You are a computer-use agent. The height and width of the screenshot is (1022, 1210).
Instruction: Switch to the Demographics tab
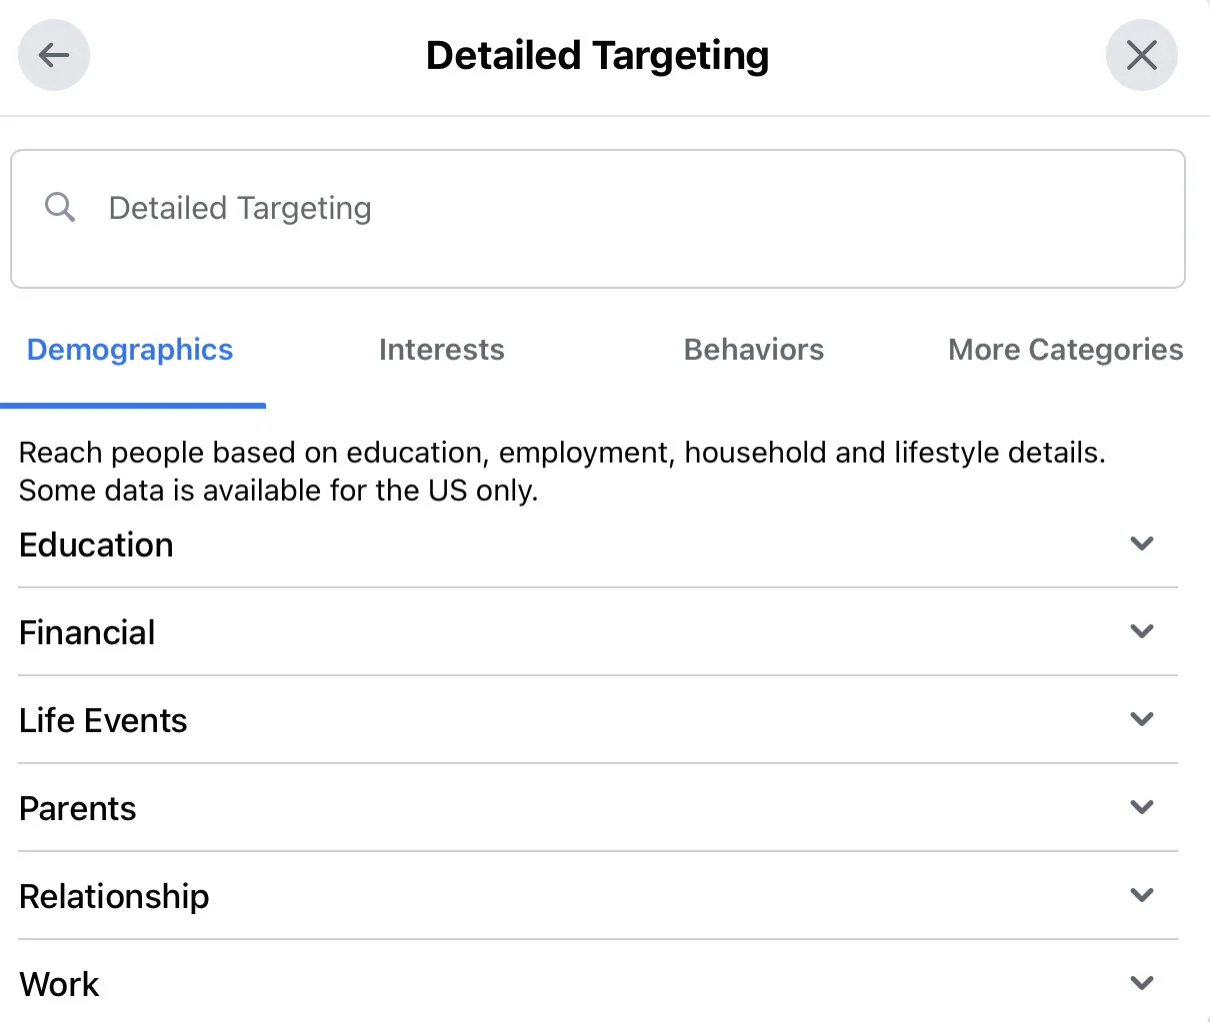[130, 350]
